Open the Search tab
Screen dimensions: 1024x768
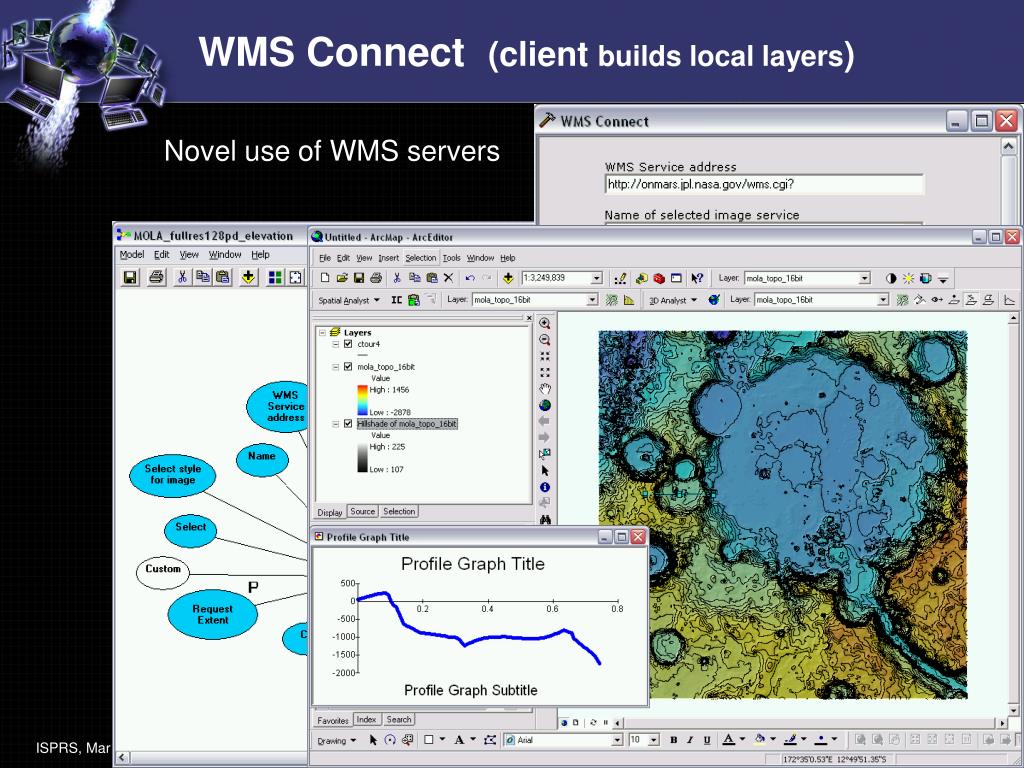point(398,720)
